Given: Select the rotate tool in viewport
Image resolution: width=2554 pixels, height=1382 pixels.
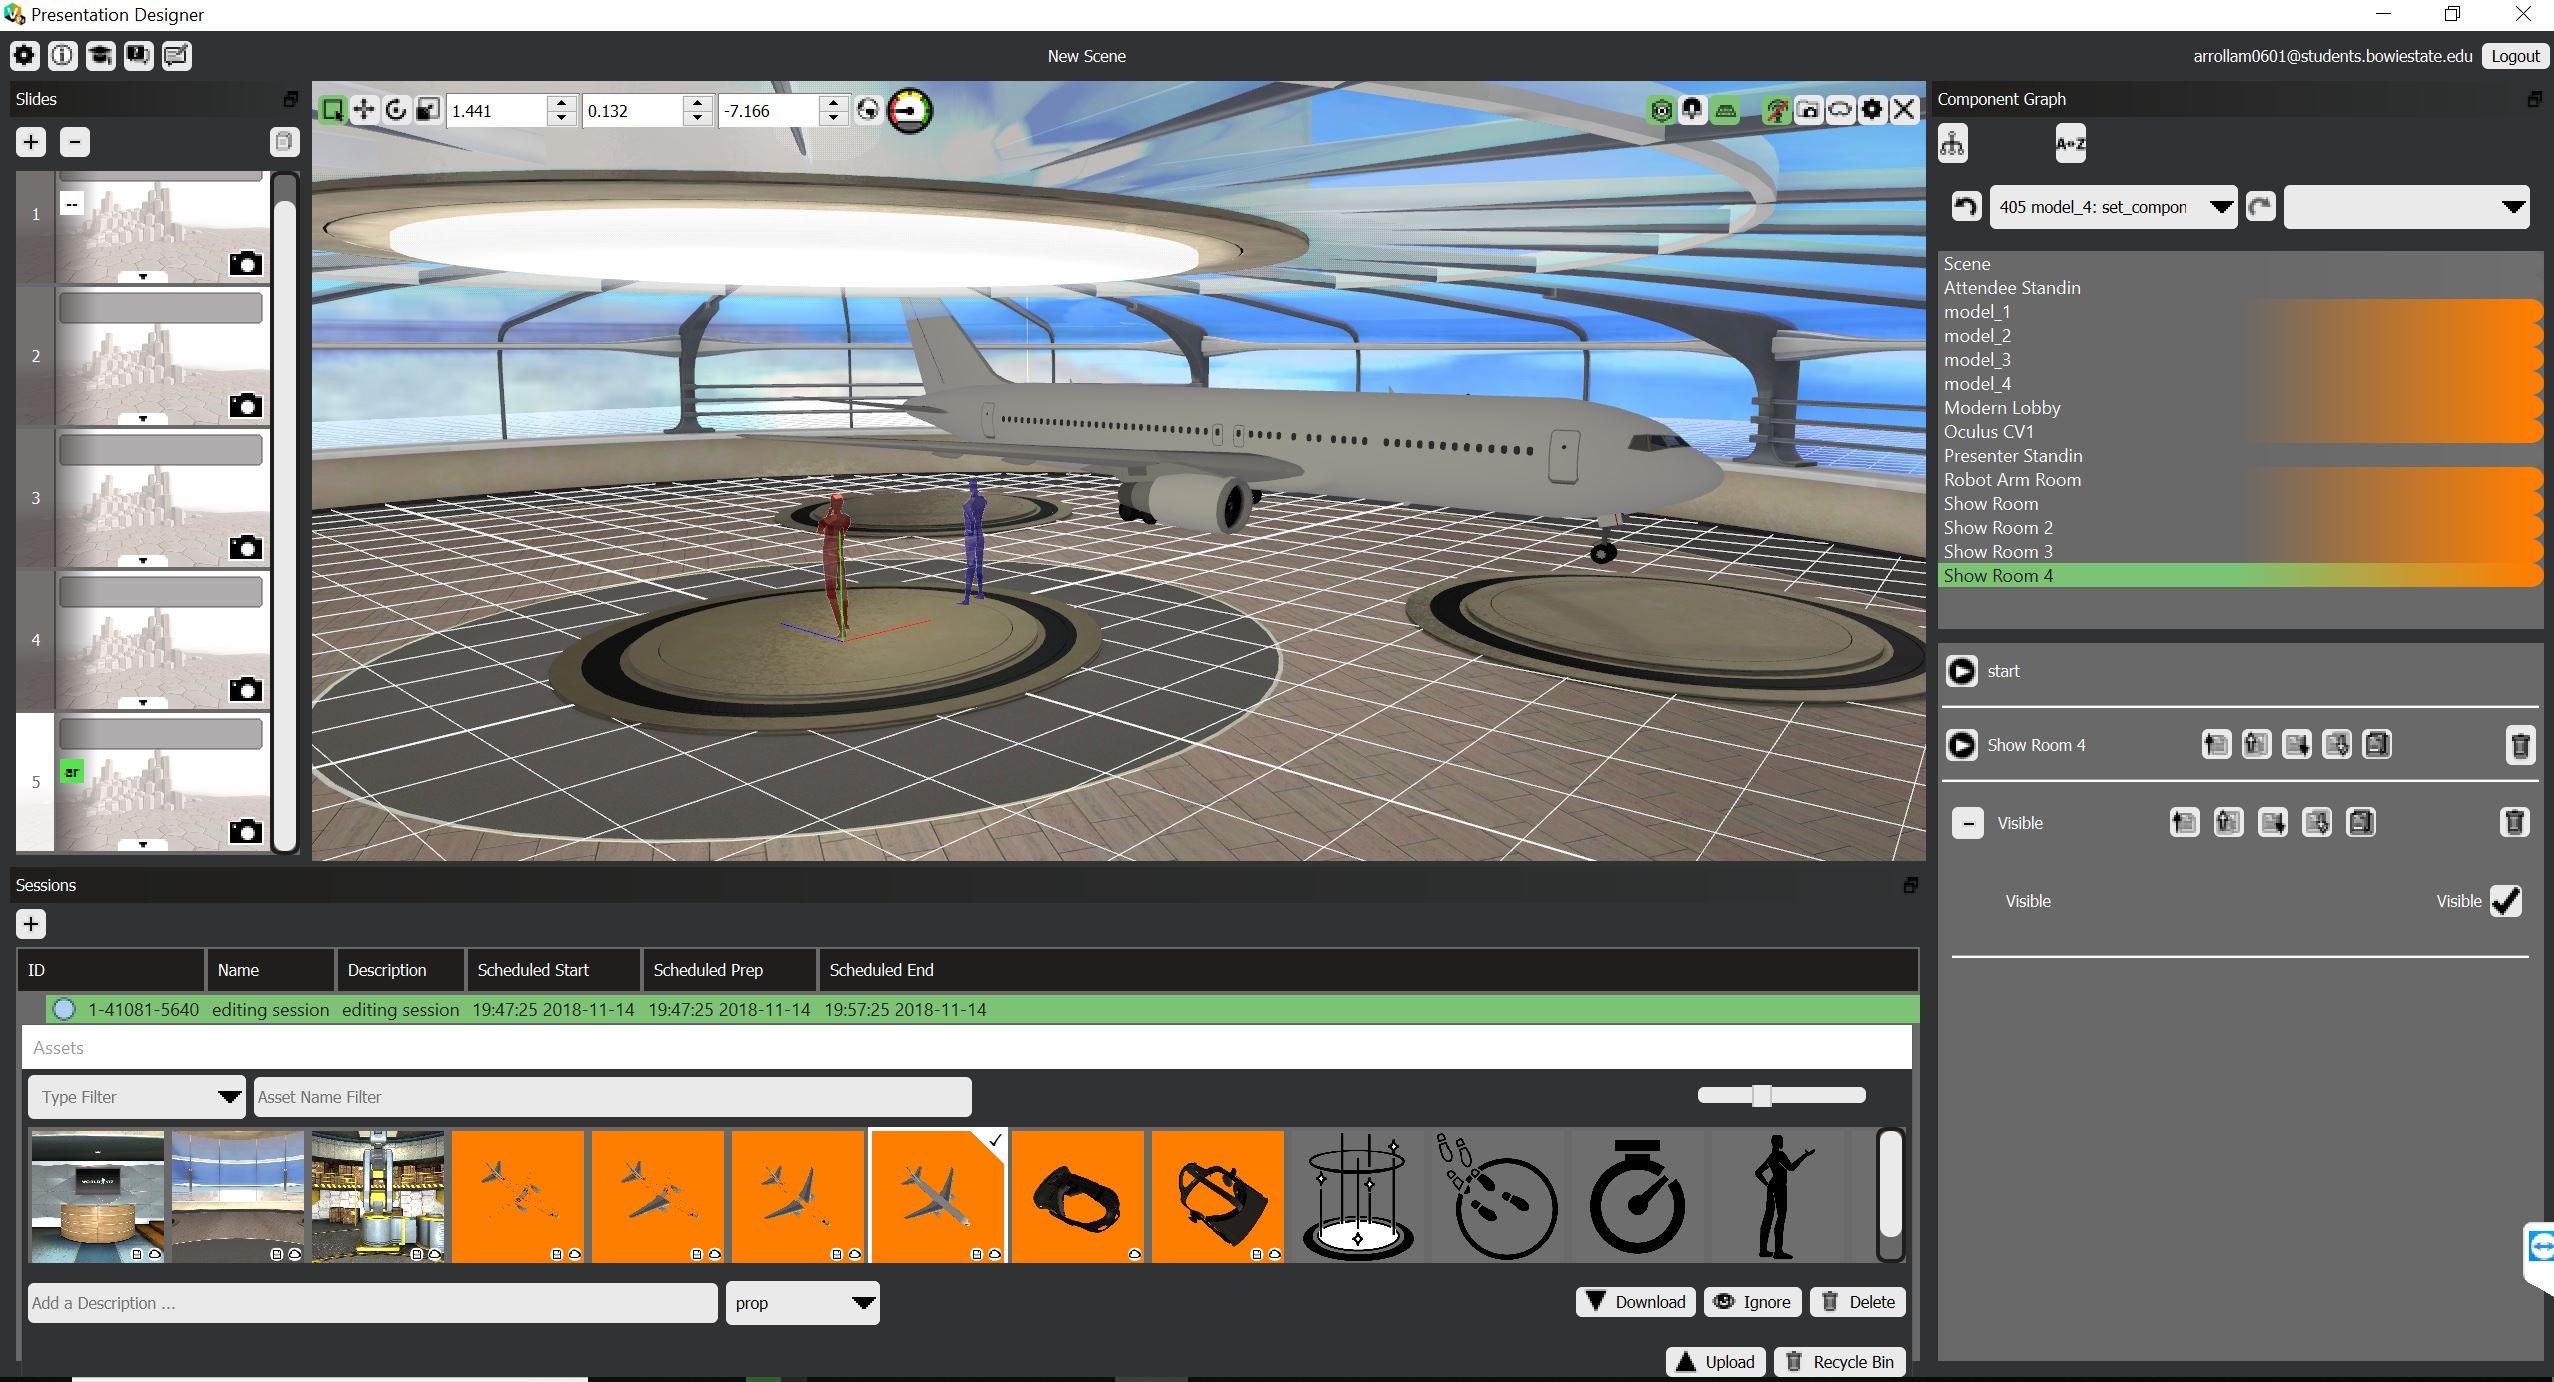Looking at the screenshot, I should 396,110.
